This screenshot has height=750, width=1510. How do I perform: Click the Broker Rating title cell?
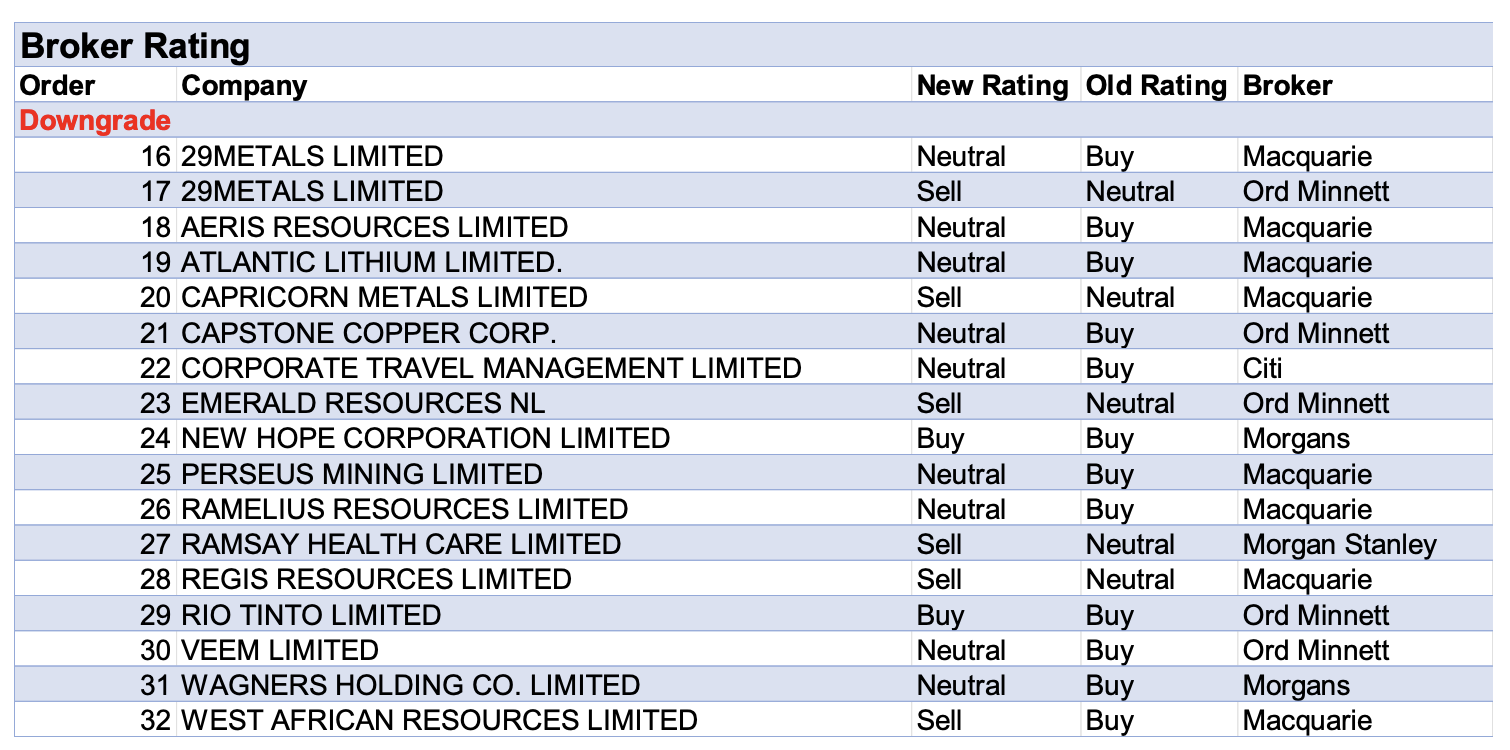pyautogui.click(x=135, y=46)
